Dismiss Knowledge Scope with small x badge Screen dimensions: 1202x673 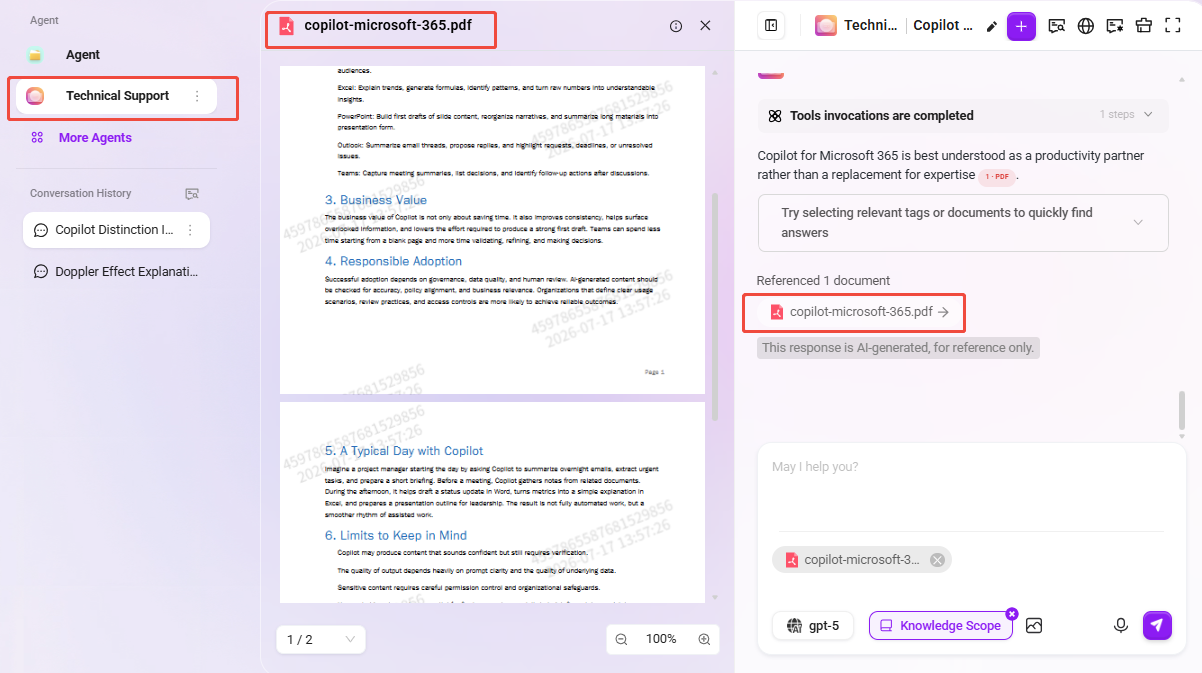tap(1011, 613)
